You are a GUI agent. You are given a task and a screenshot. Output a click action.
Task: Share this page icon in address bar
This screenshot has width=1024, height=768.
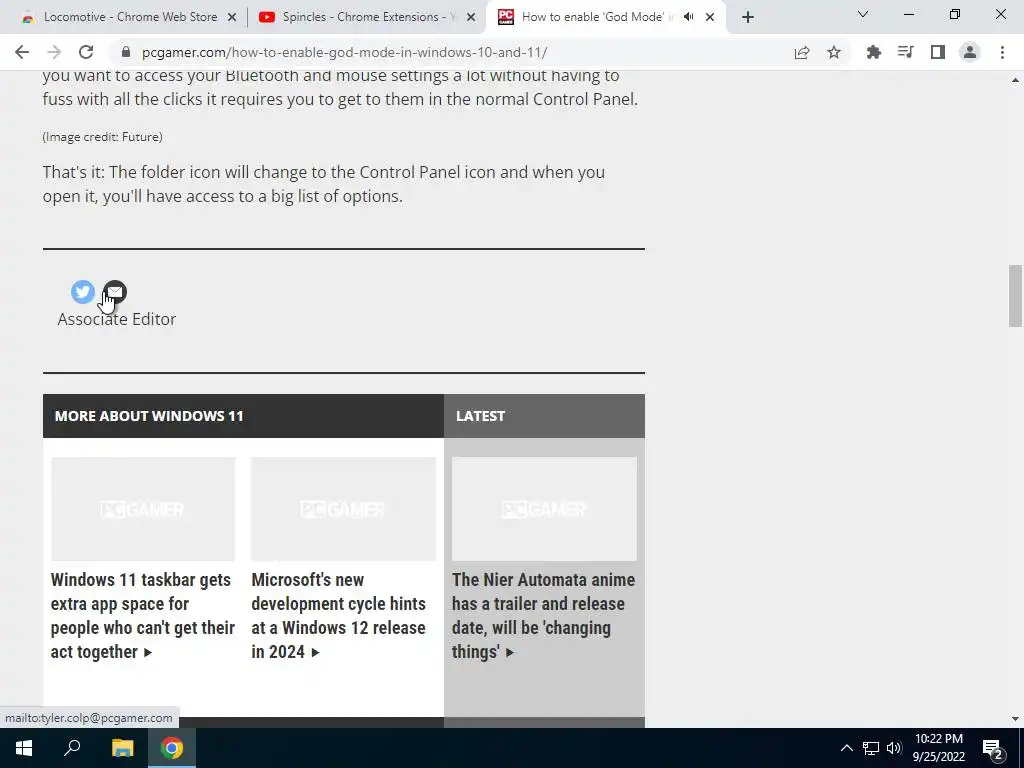tap(802, 52)
